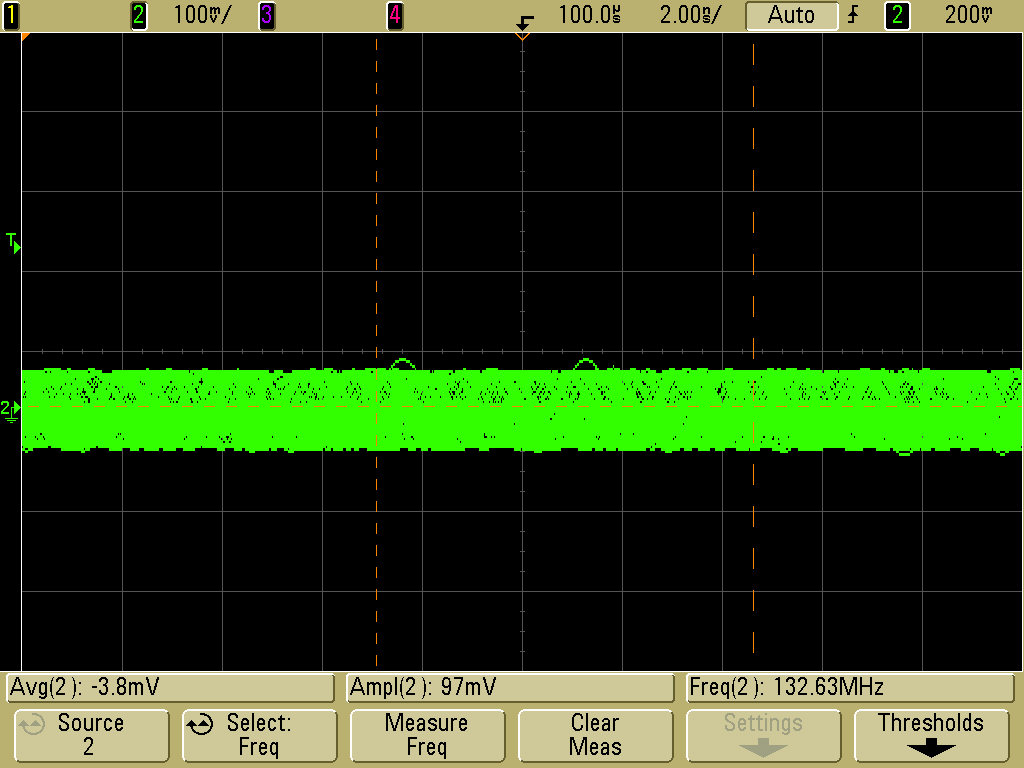
Task: Click the orange trigger position triangle on graticule
Action: coord(522,37)
